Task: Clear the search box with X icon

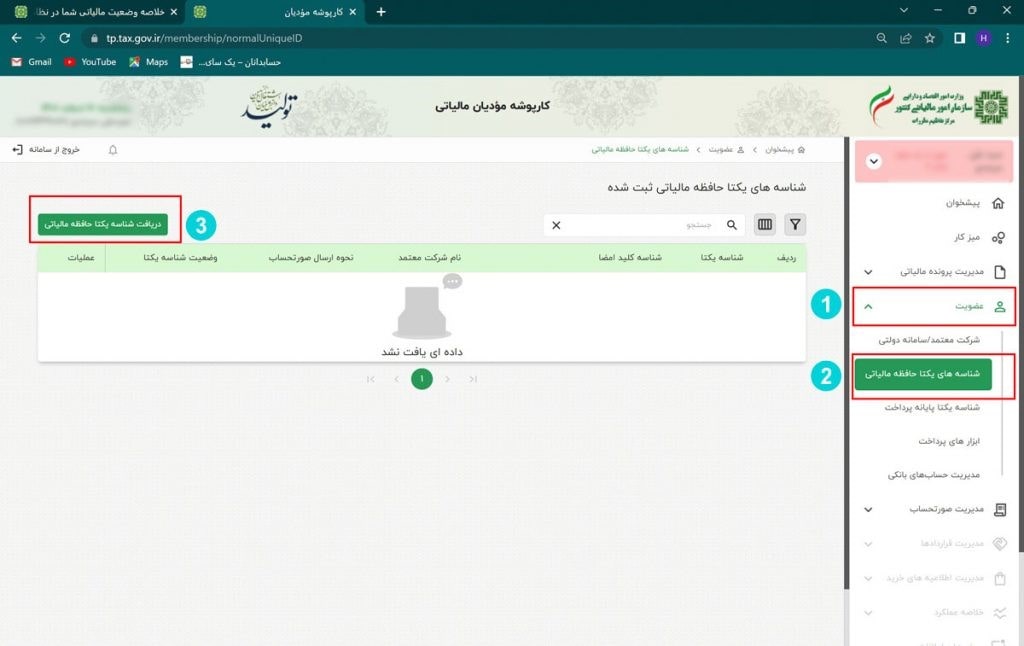Action: tap(557, 225)
